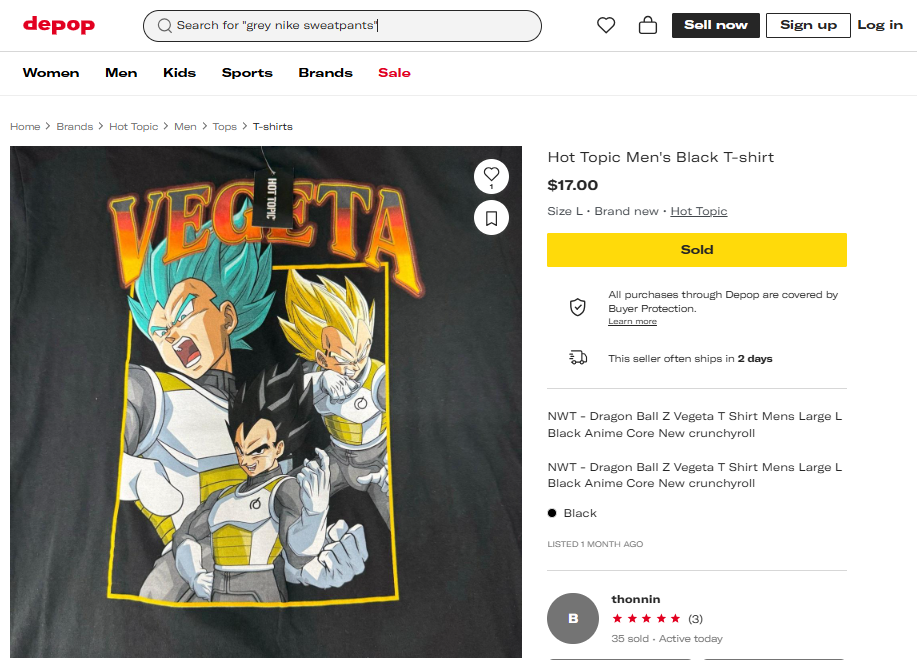Open the Brands menu
The width and height of the screenshot is (917, 660).
tap(325, 73)
